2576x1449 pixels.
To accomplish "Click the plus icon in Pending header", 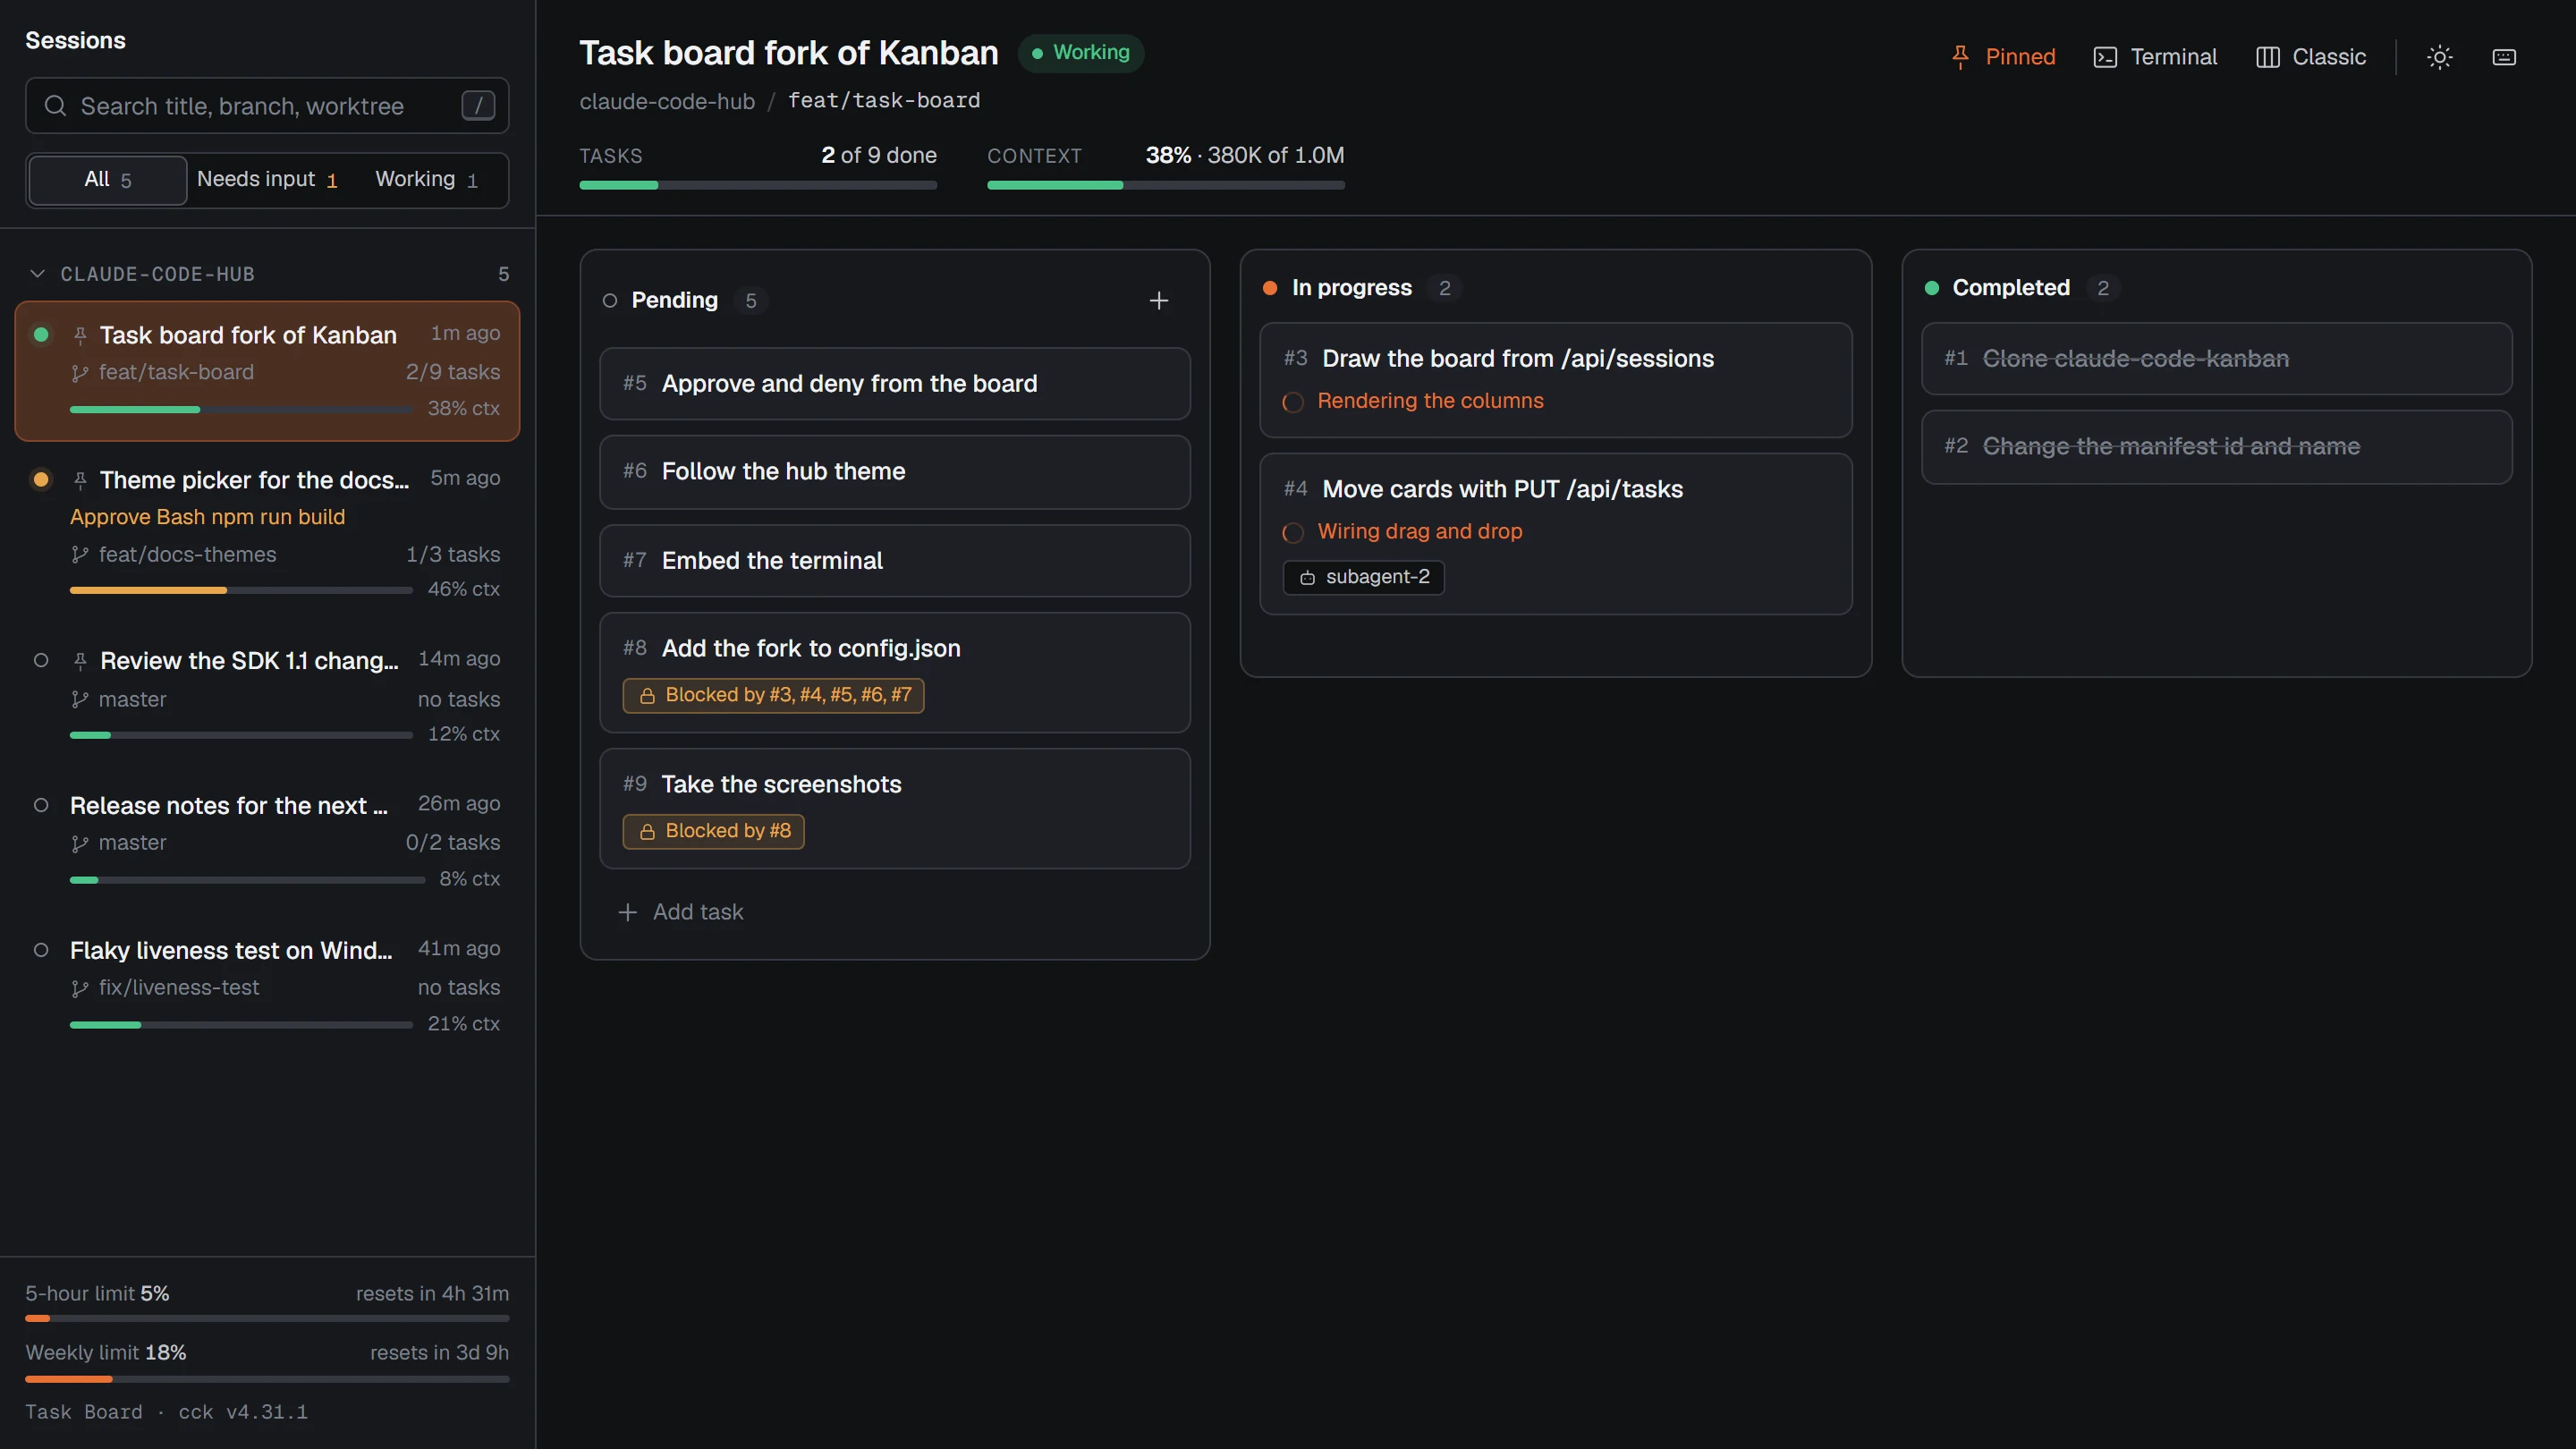I will click(x=1159, y=300).
